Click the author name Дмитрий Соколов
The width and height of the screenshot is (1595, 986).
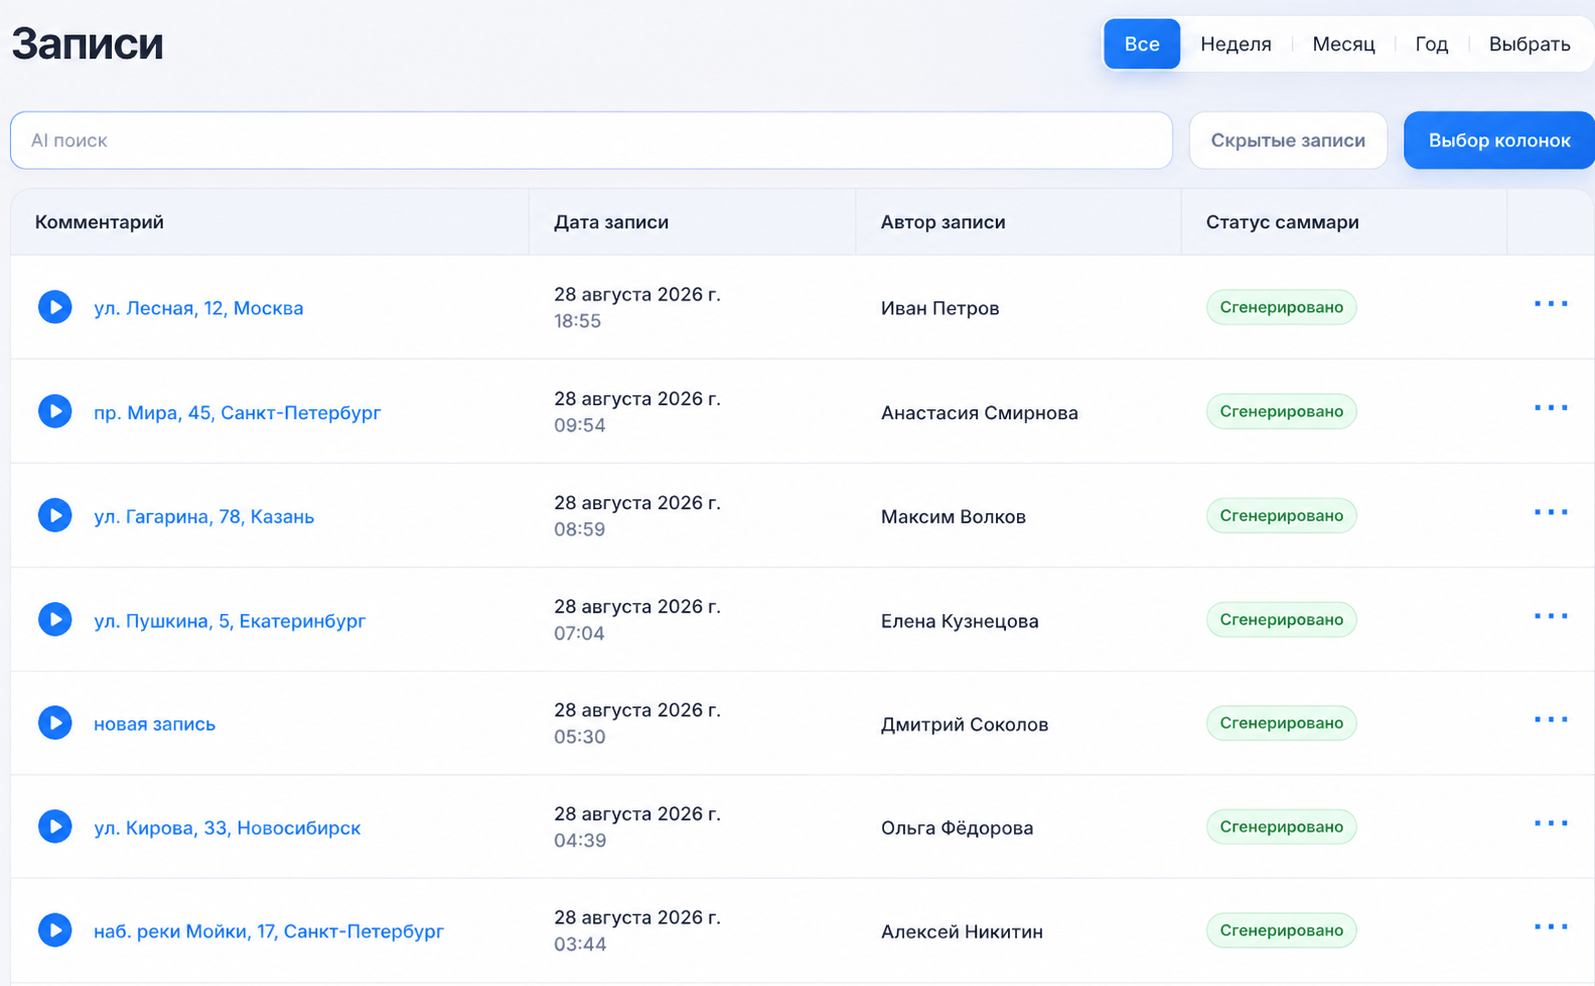964,724
